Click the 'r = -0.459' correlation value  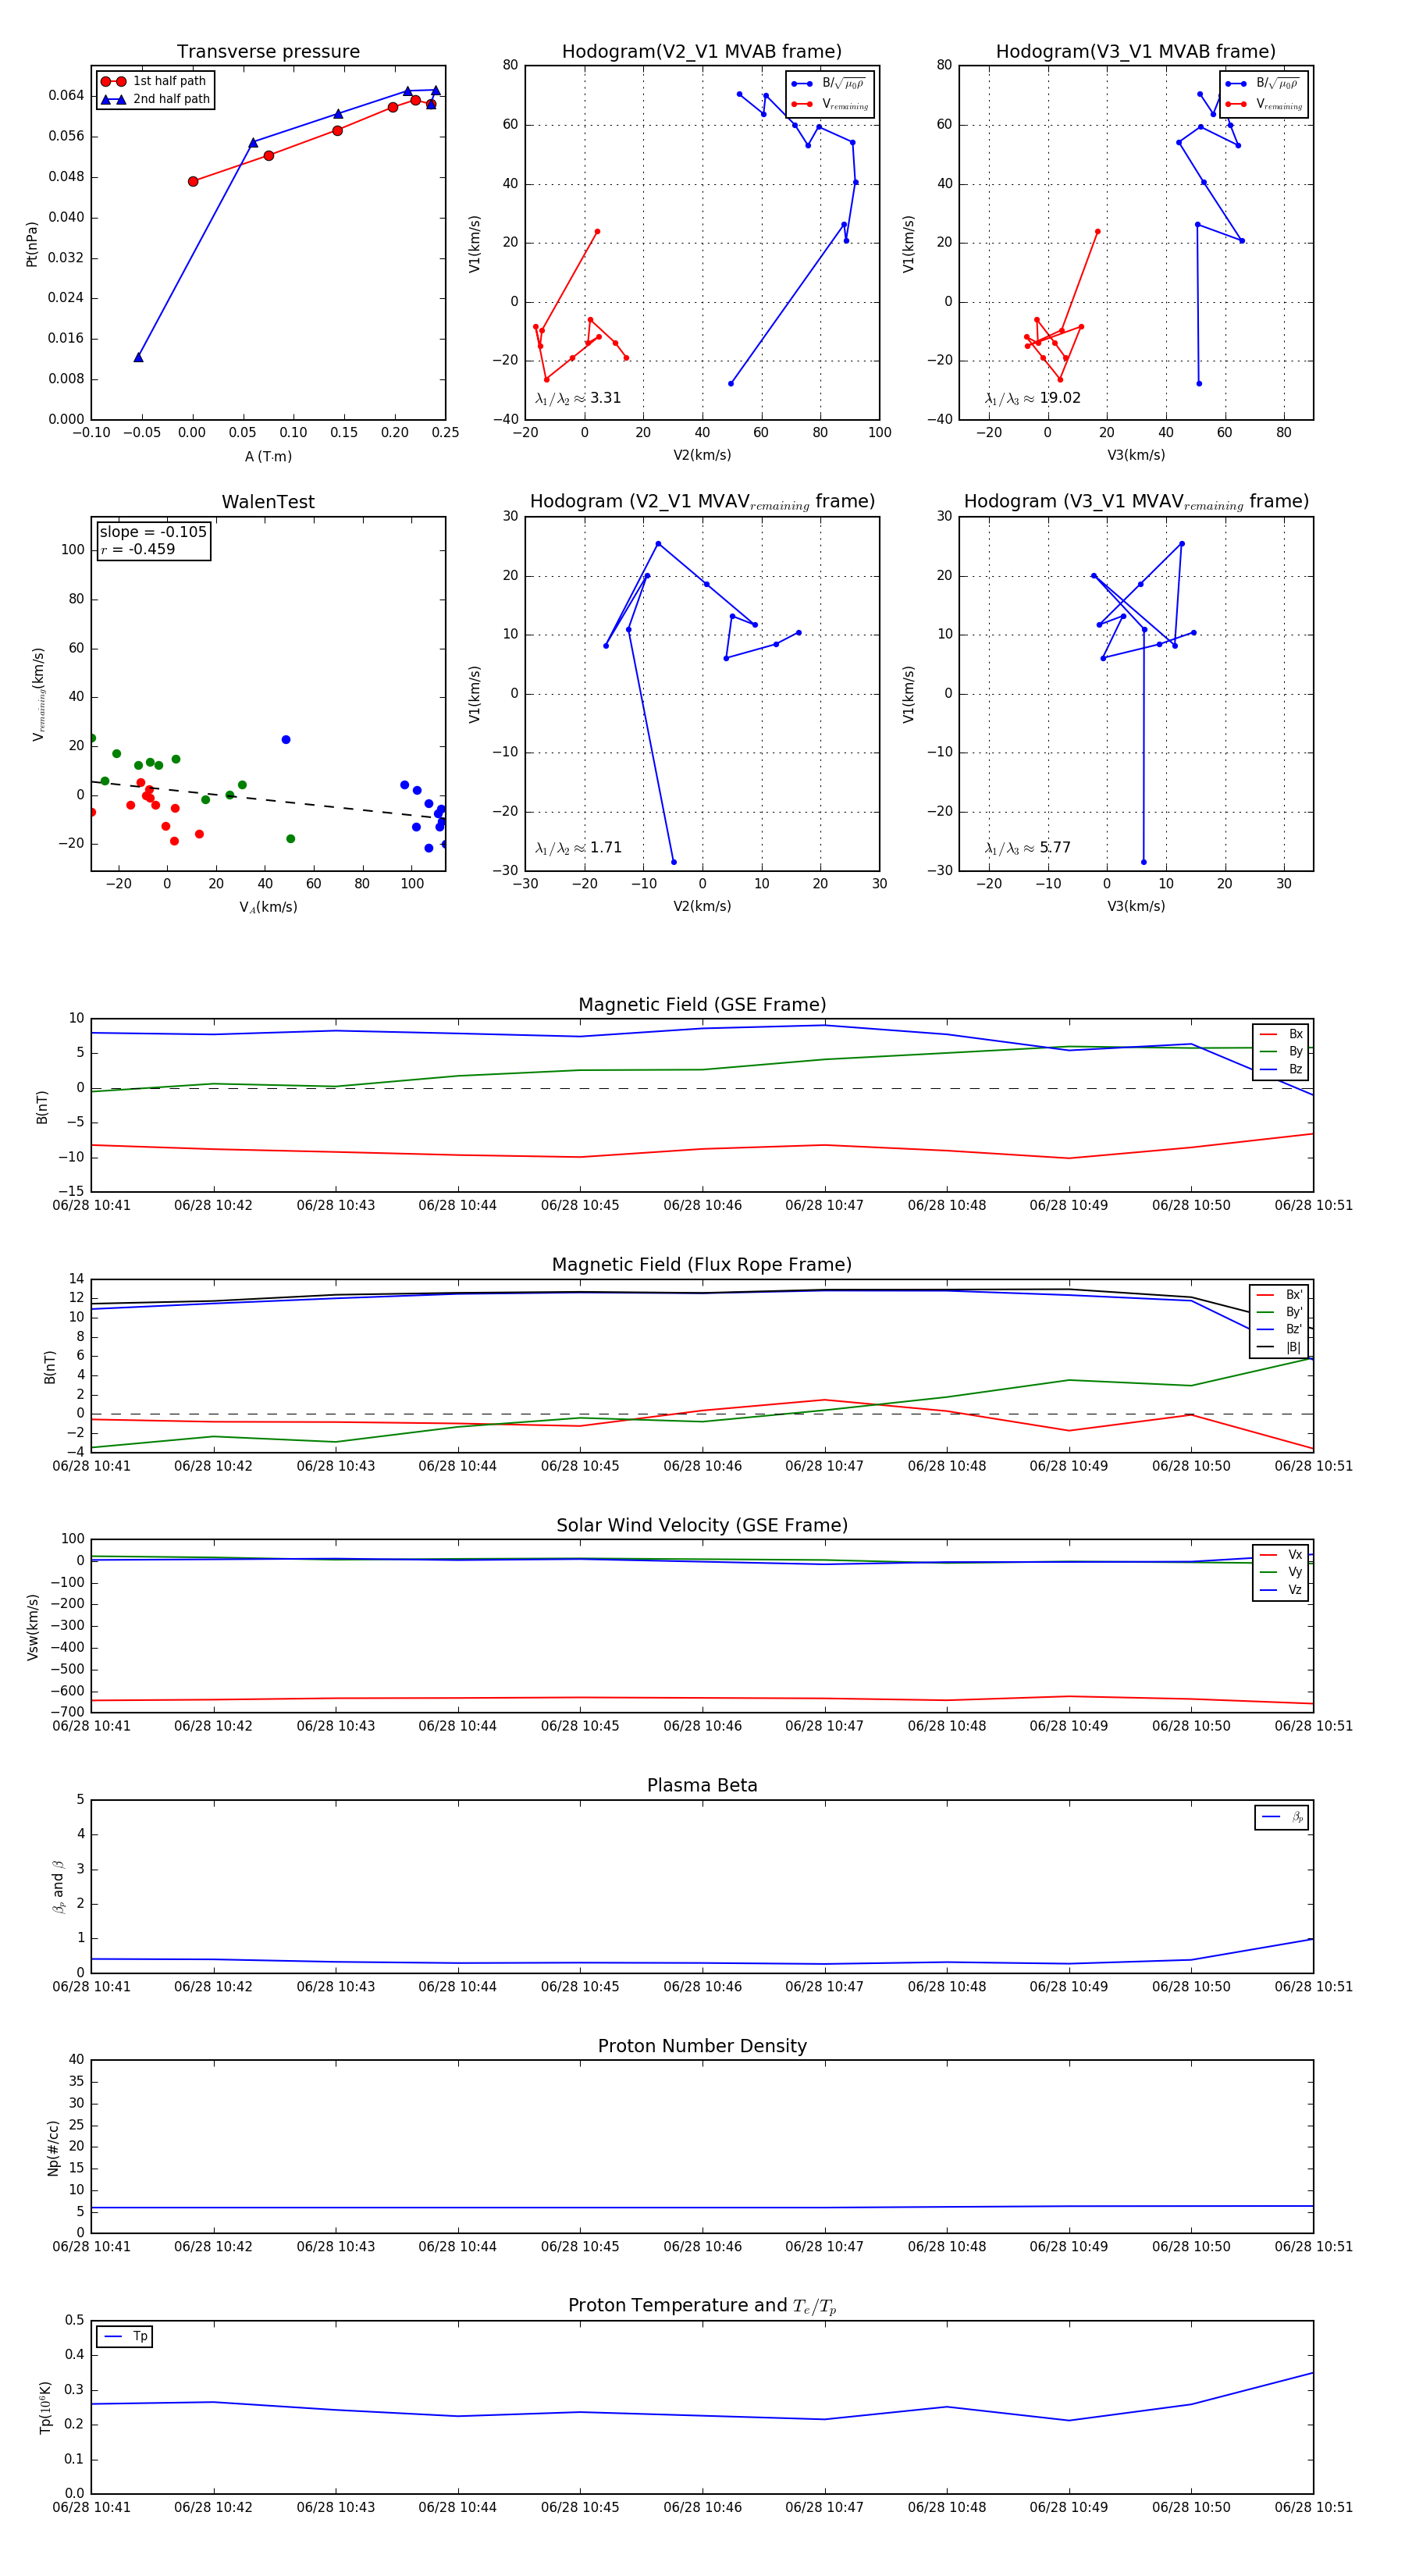click(137, 549)
